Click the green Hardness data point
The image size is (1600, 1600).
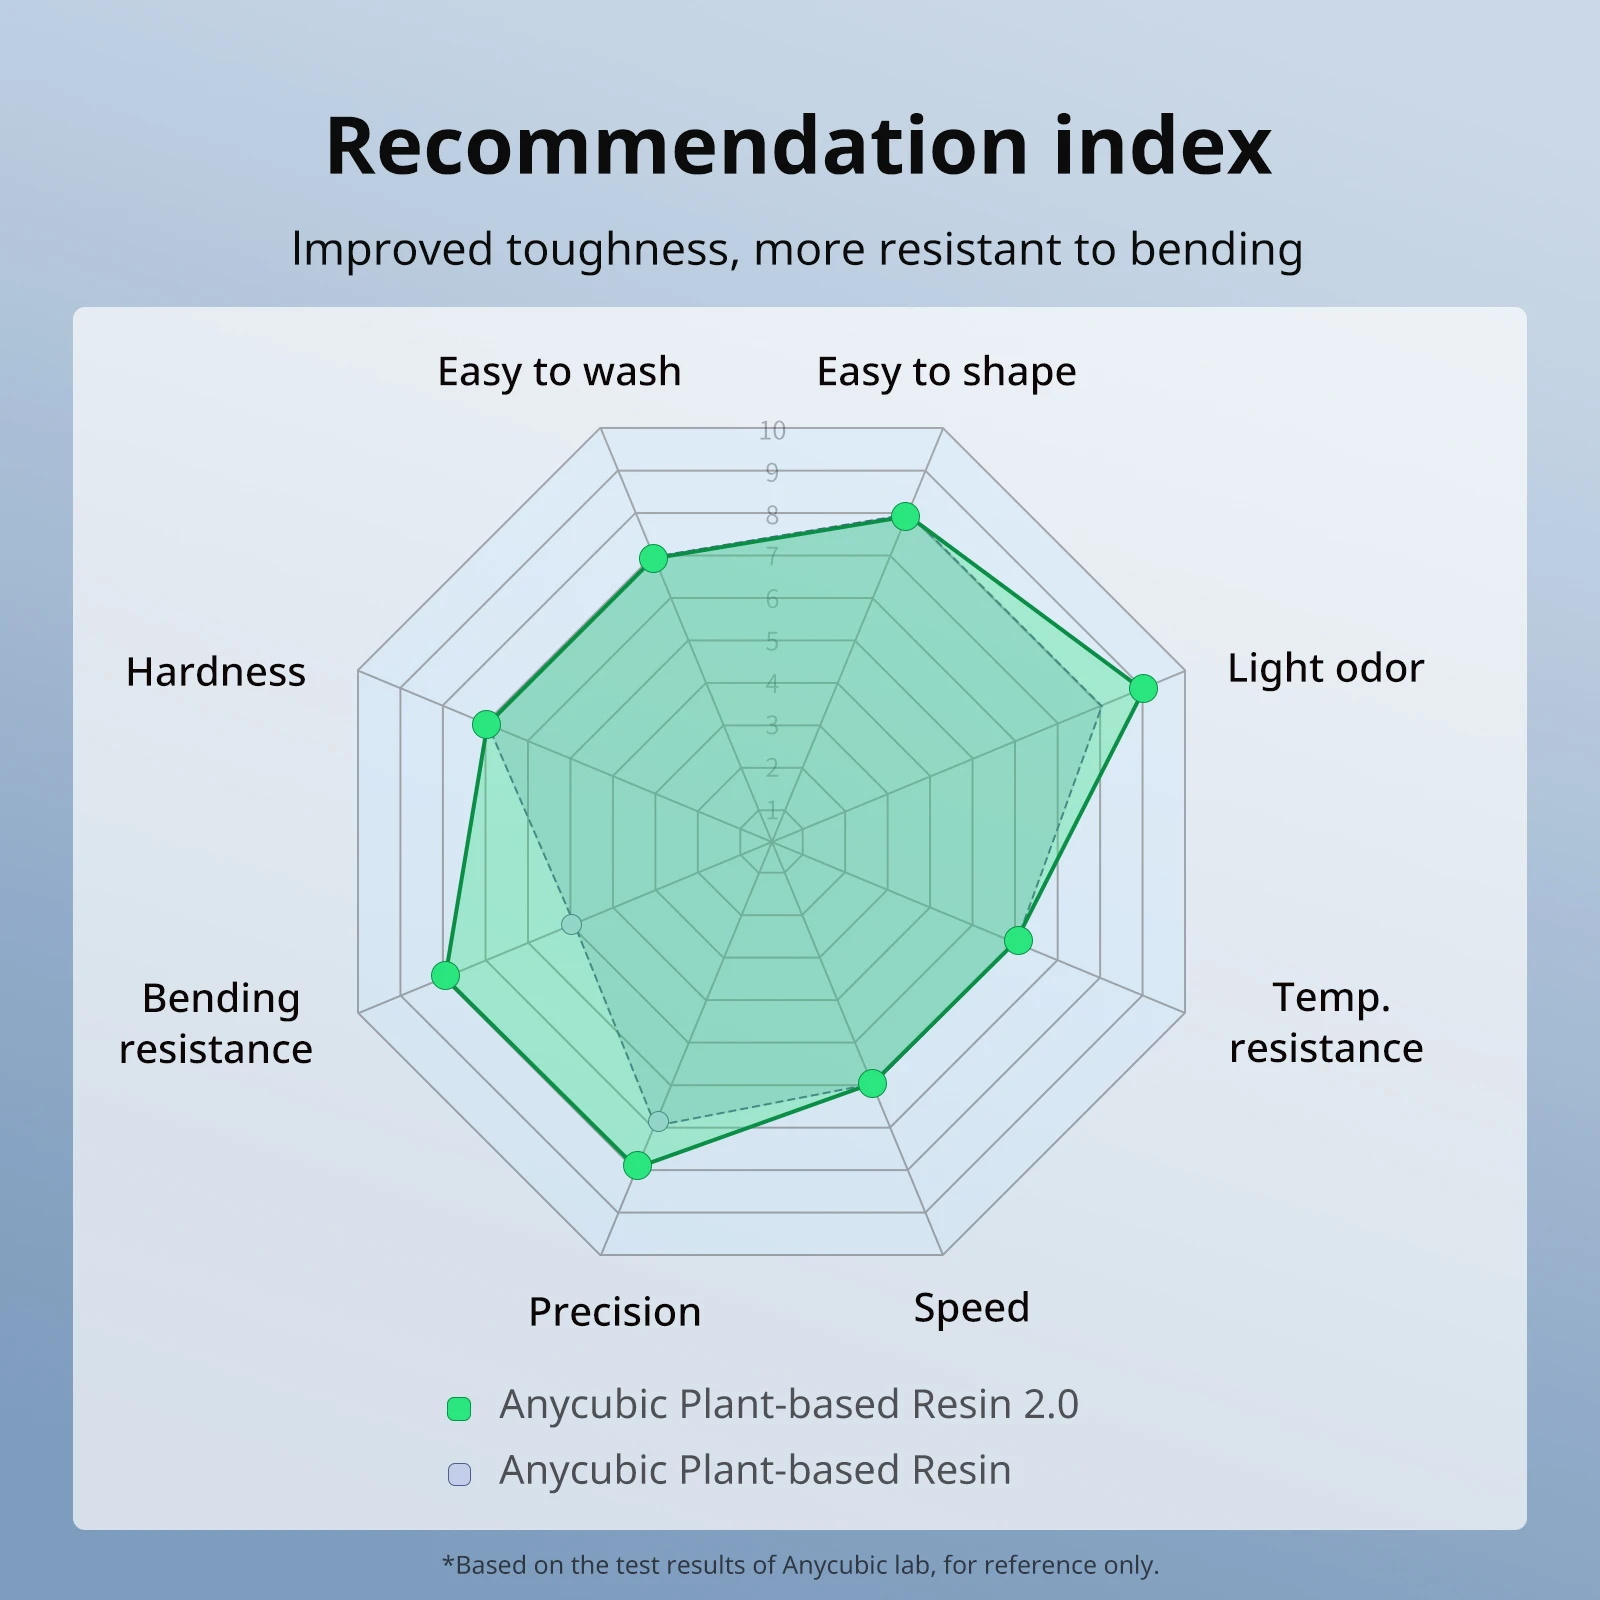pos(486,724)
